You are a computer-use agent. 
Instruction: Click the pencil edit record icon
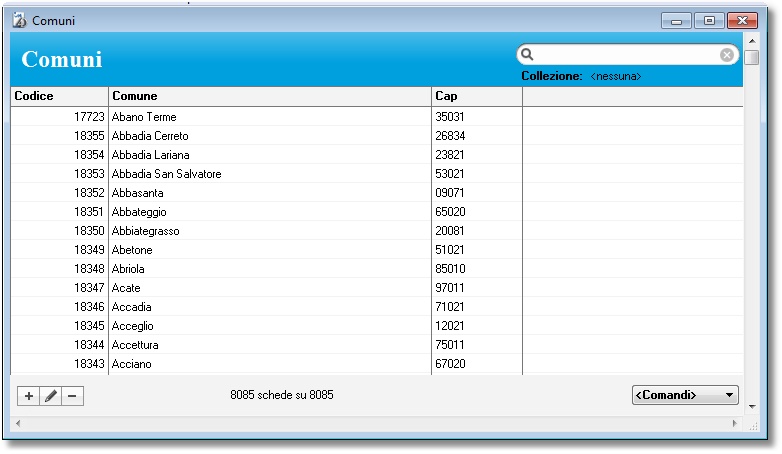tap(51, 396)
